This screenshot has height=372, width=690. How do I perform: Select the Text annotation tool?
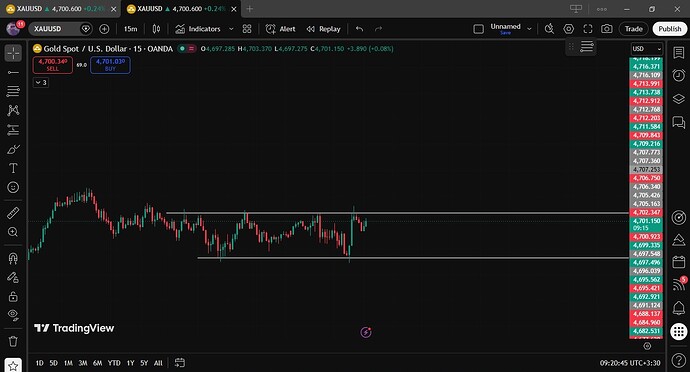(x=13, y=168)
